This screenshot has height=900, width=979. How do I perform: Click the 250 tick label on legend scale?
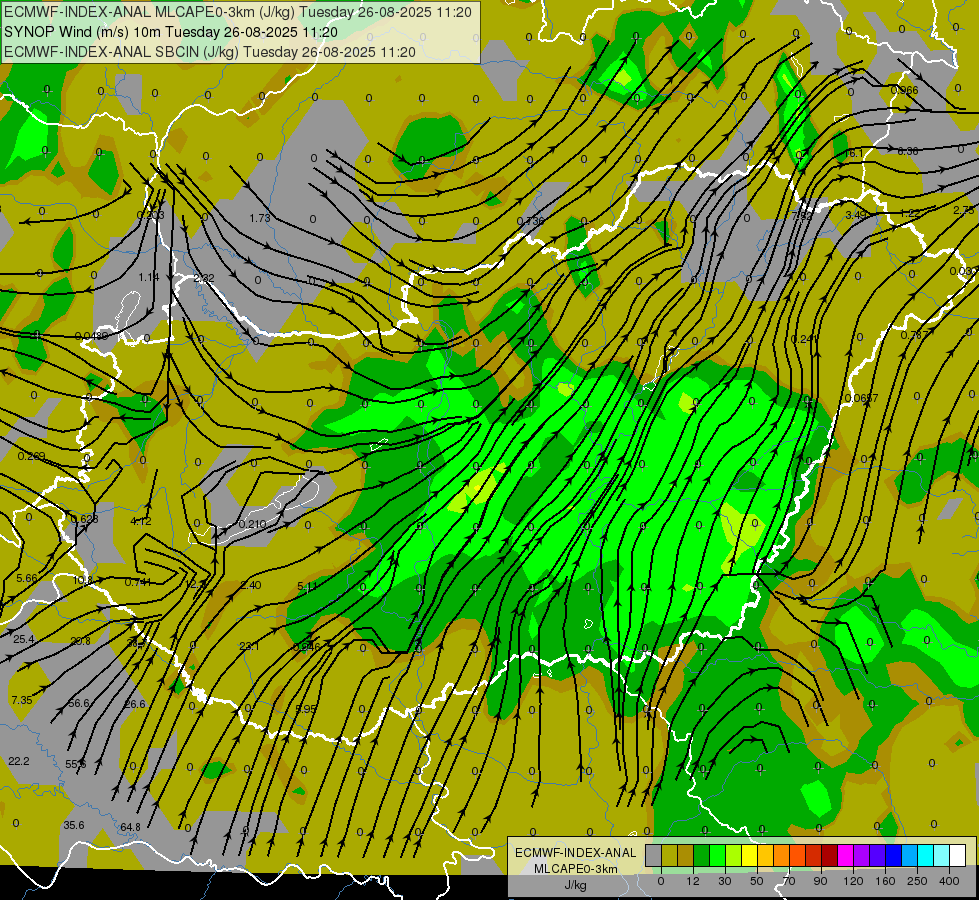pyautogui.click(x=917, y=881)
